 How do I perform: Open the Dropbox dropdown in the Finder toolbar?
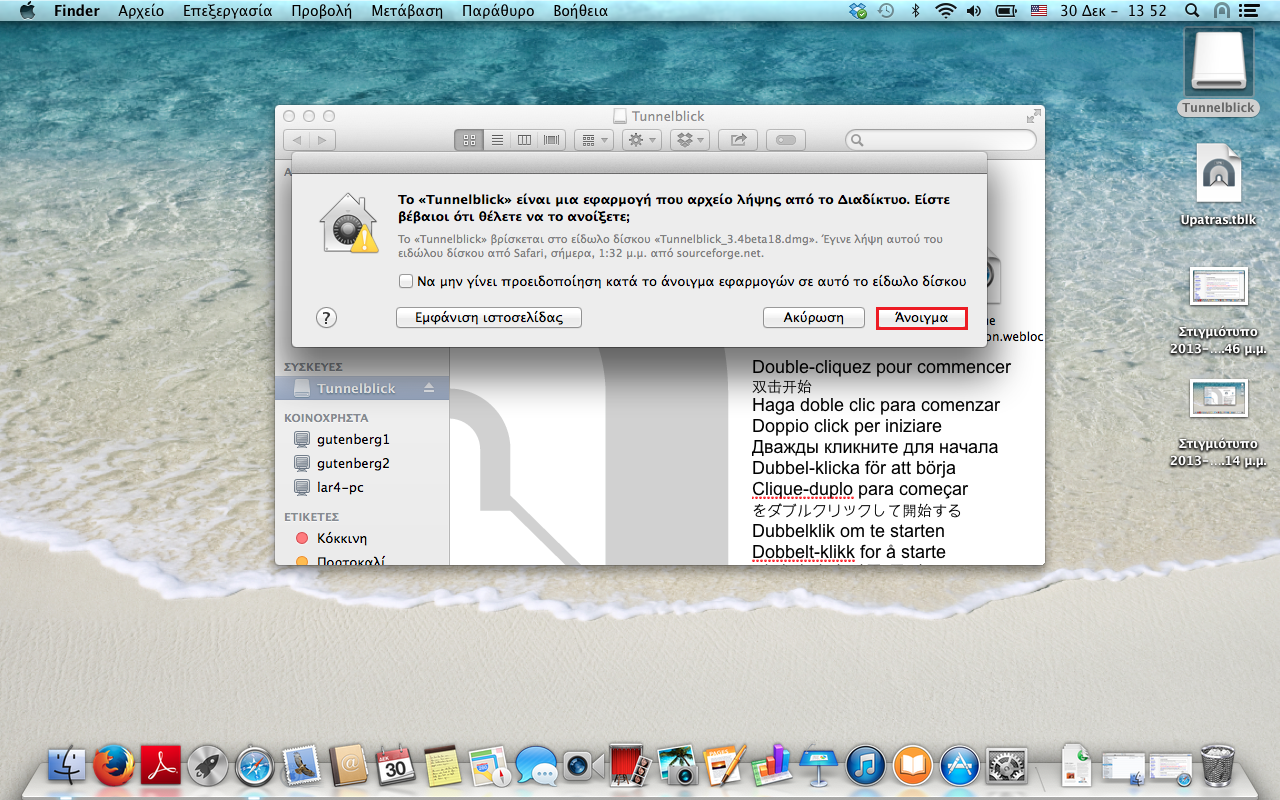point(690,141)
